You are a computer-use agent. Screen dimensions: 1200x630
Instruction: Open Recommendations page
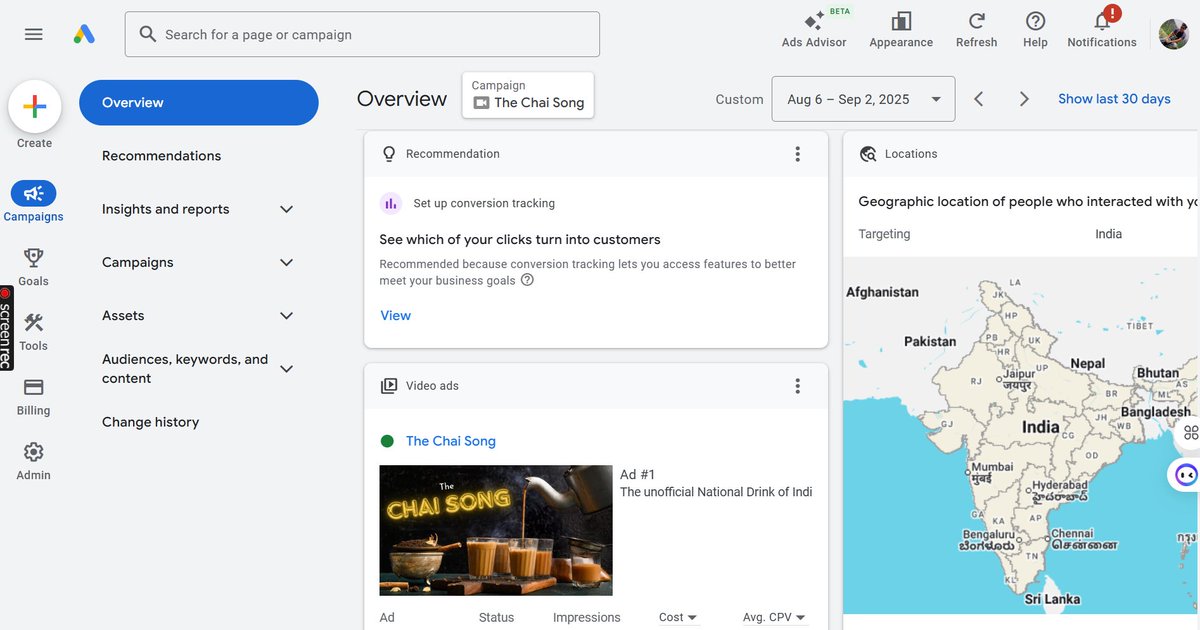(161, 156)
